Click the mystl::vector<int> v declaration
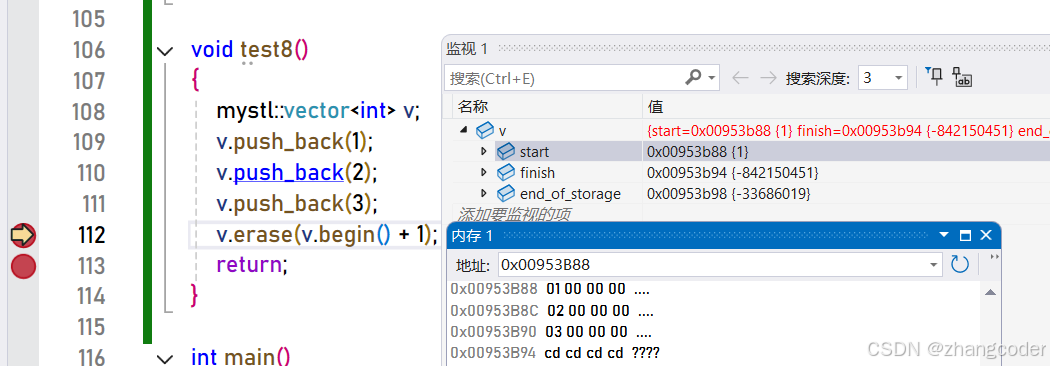The image size is (1050, 366). pos(317,111)
